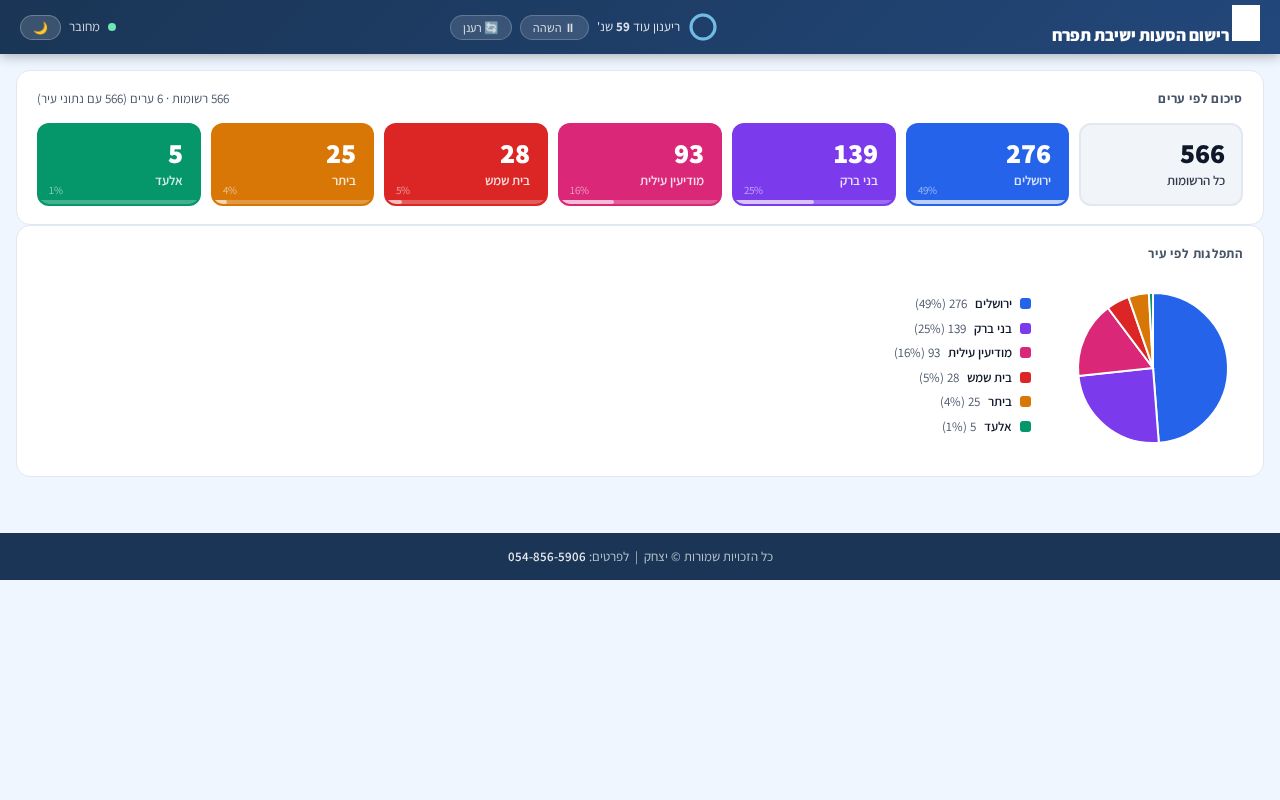
Task: Click the purple בני ברק legend swatch
Action: click(x=1025, y=328)
